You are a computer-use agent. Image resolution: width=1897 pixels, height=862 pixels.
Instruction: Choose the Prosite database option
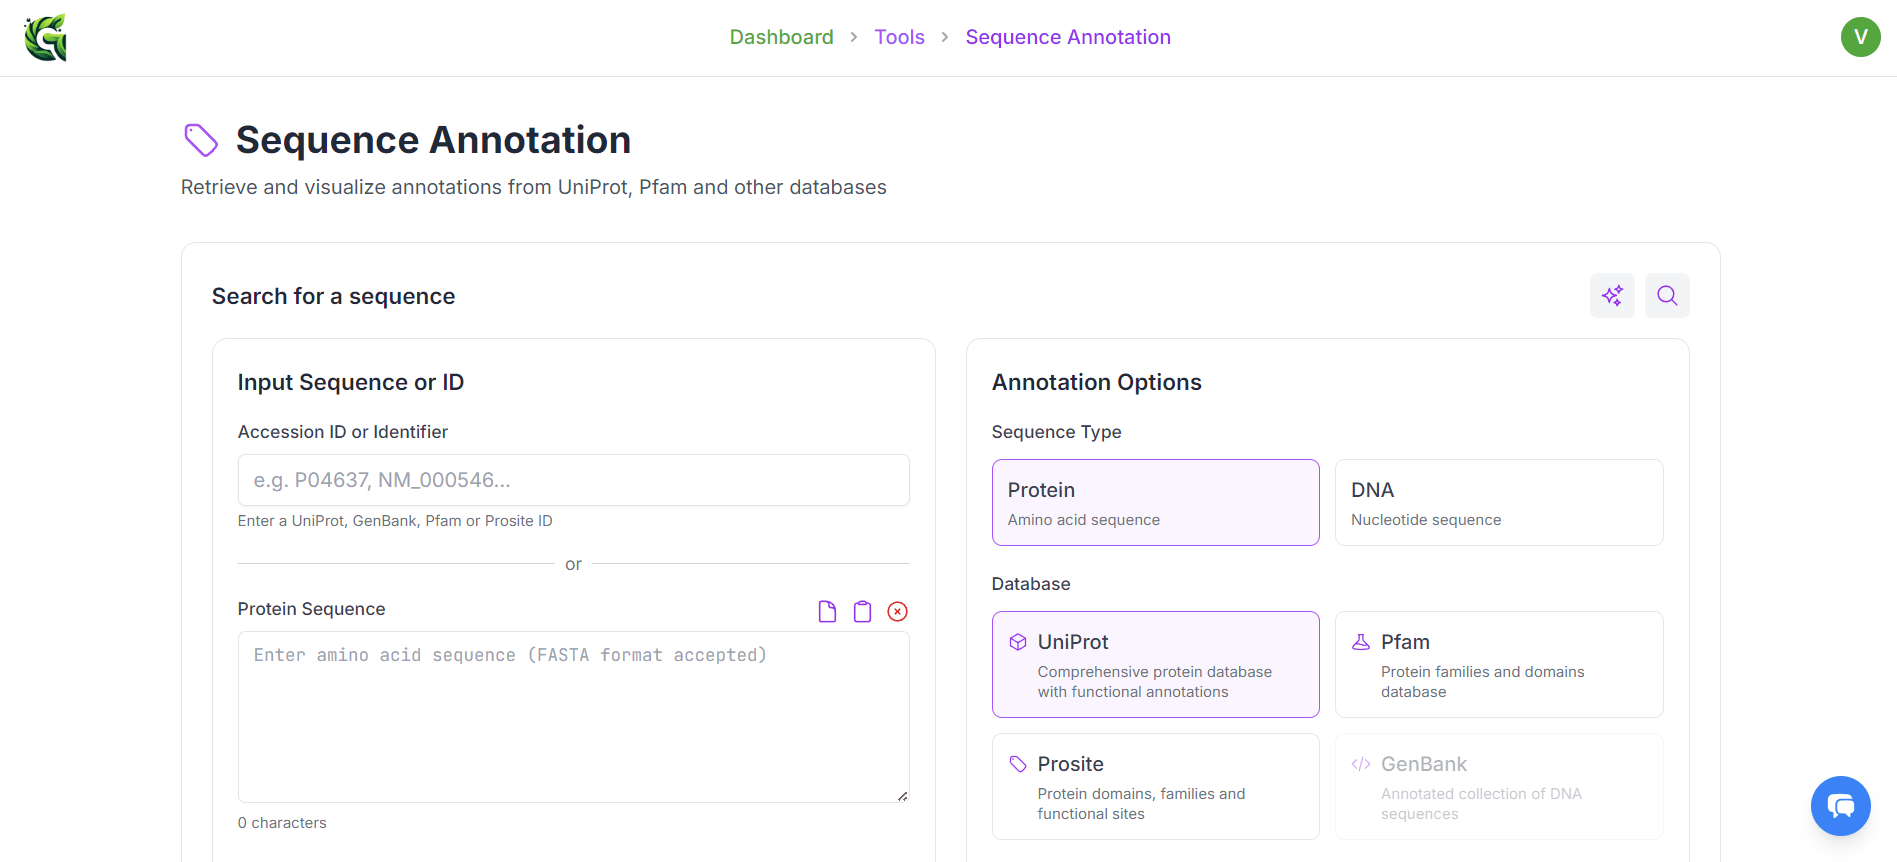1155,786
